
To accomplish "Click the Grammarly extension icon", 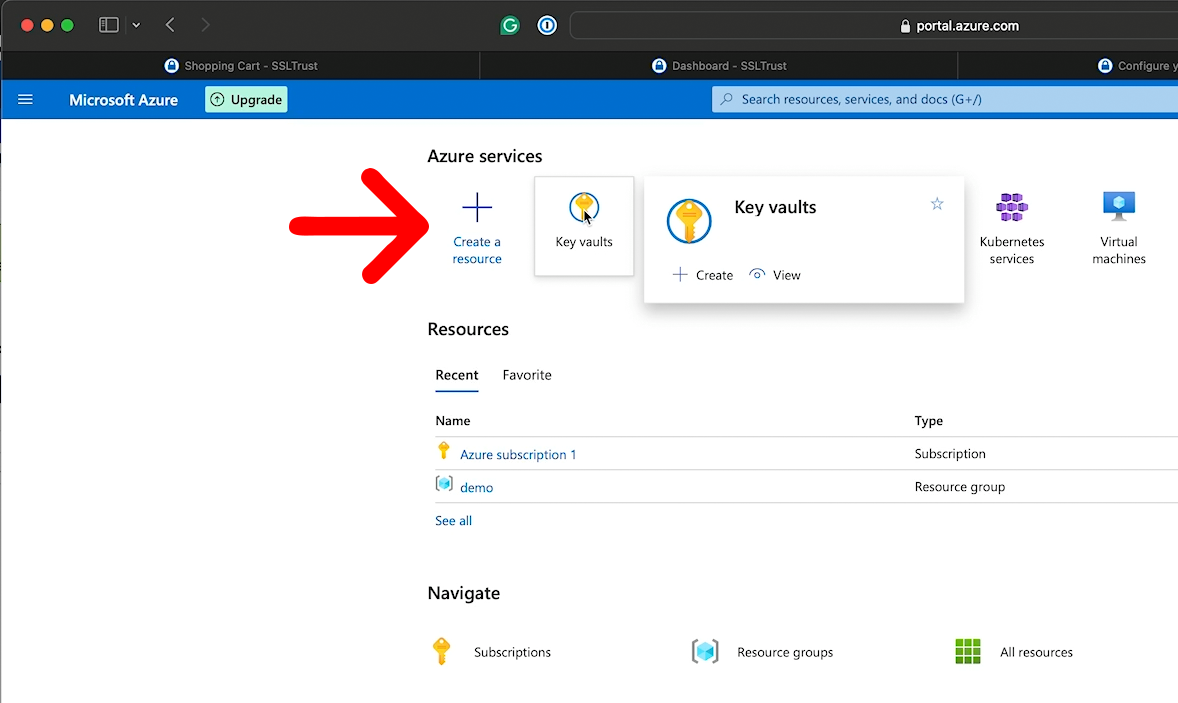I will tap(510, 25).
